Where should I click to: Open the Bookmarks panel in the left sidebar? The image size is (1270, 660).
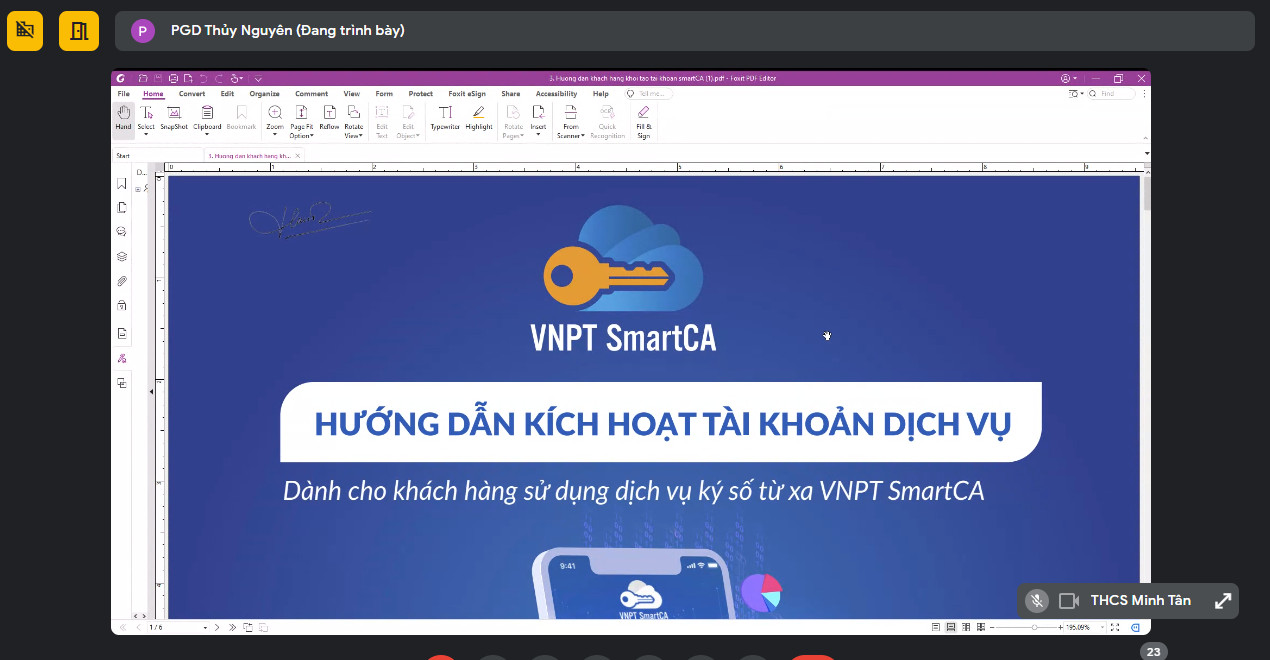122,184
